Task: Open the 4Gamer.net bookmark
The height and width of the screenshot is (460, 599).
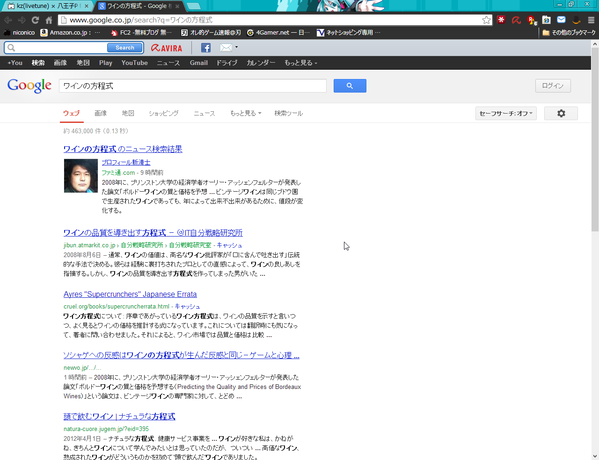Action: (278, 32)
